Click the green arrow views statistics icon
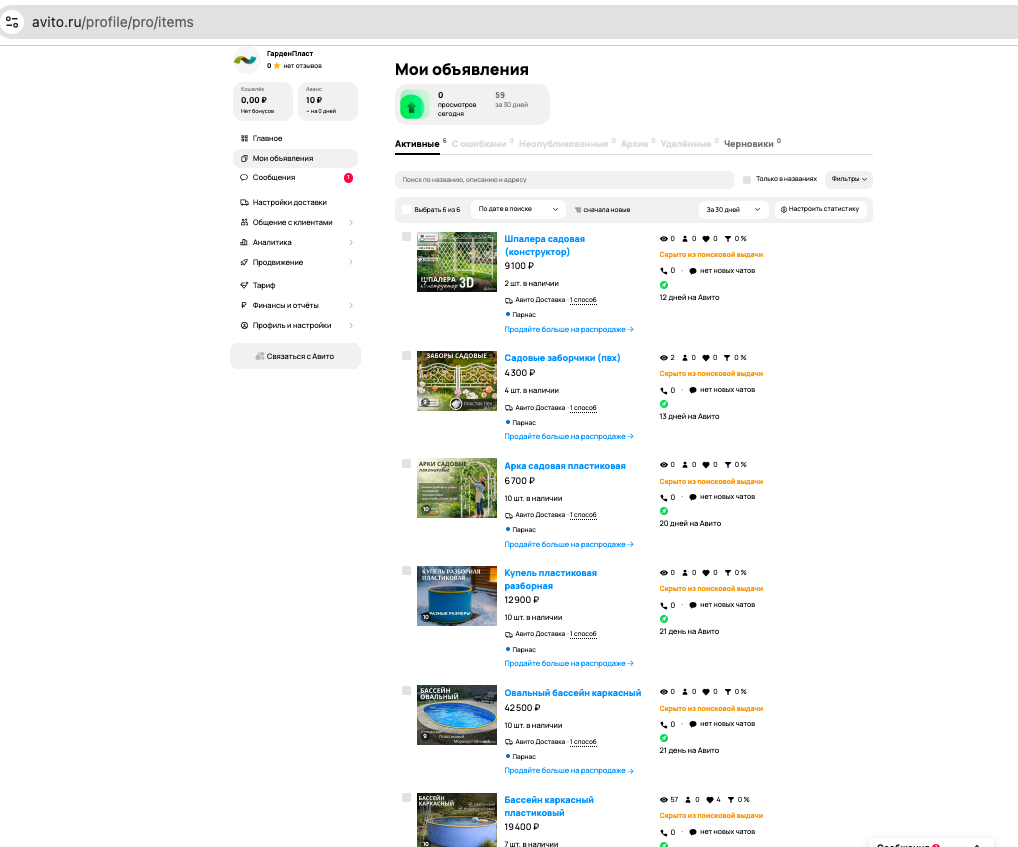This screenshot has height=847, width=1018. point(413,105)
